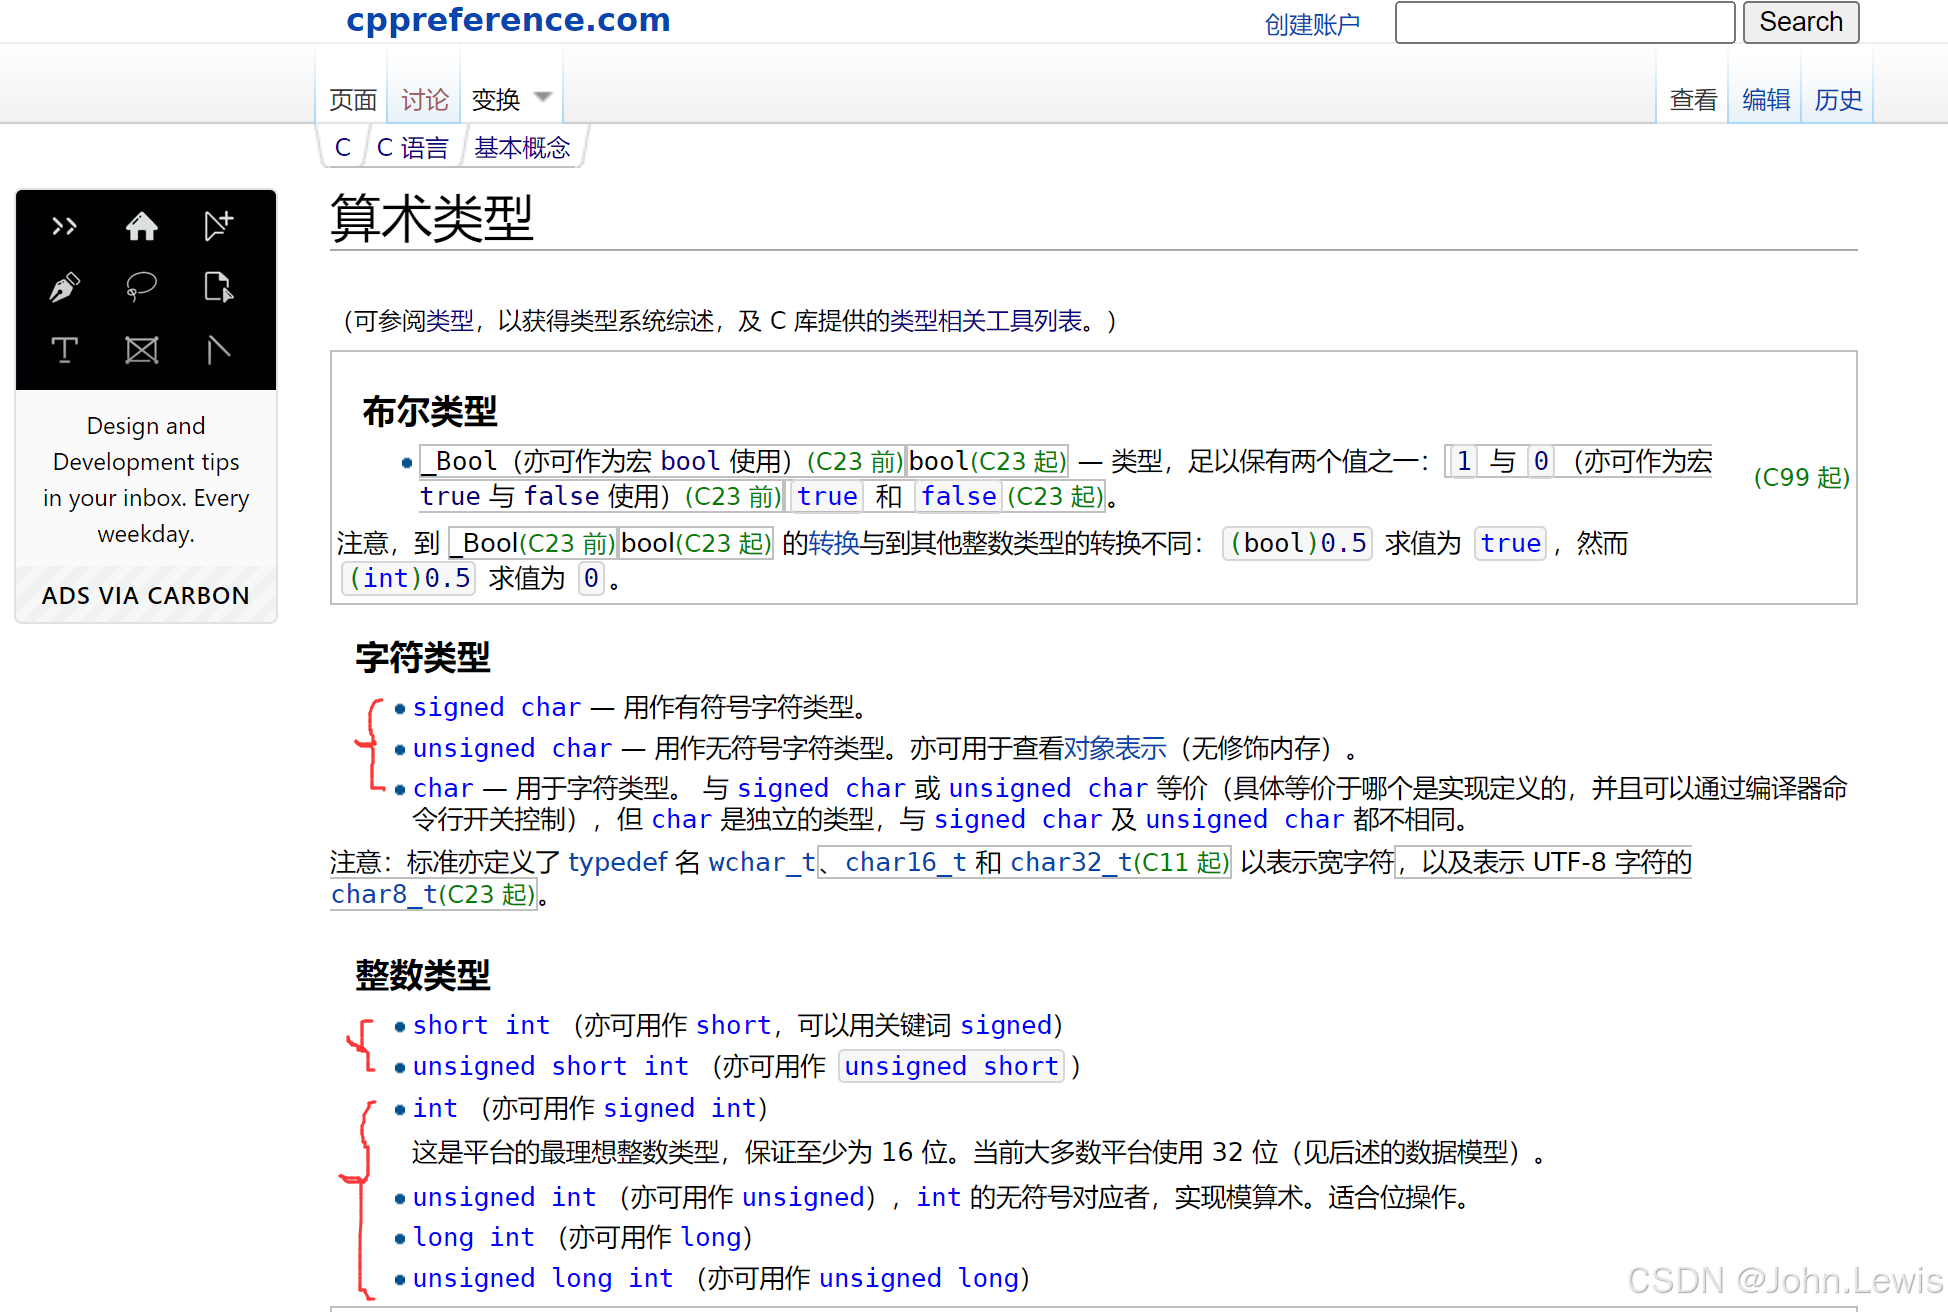
Task: Click the document with cursor icon
Action: click(218, 288)
